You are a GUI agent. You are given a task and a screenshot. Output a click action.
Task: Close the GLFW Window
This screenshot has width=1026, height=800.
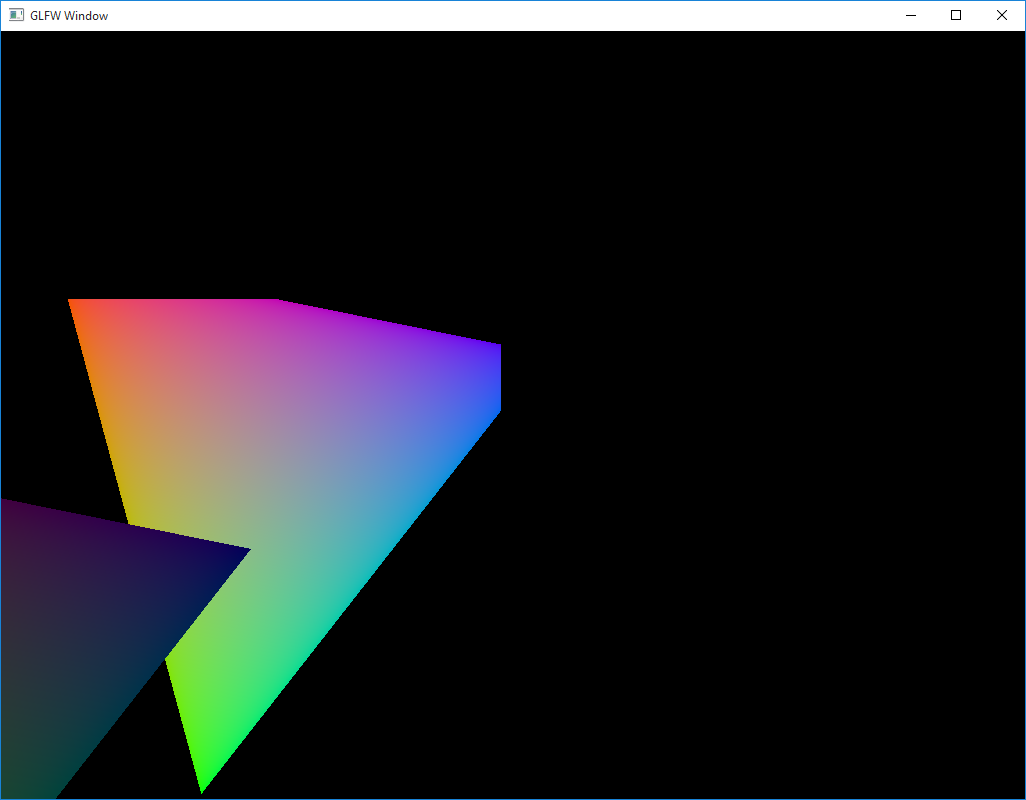click(x=1002, y=15)
